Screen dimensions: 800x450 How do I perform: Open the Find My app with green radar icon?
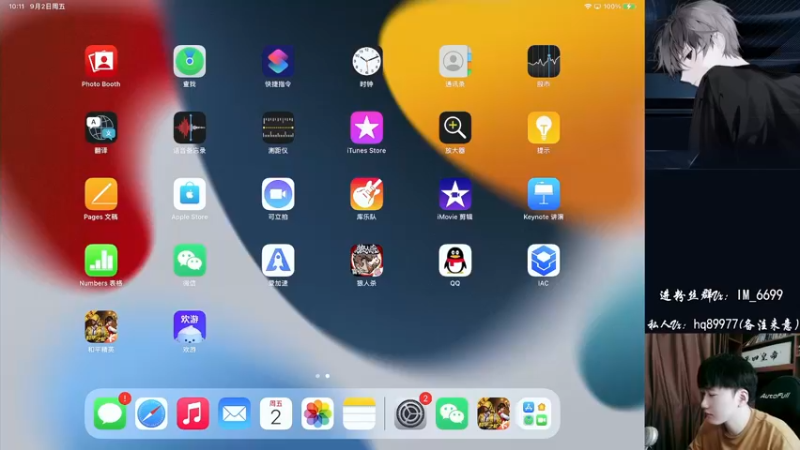(189, 61)
